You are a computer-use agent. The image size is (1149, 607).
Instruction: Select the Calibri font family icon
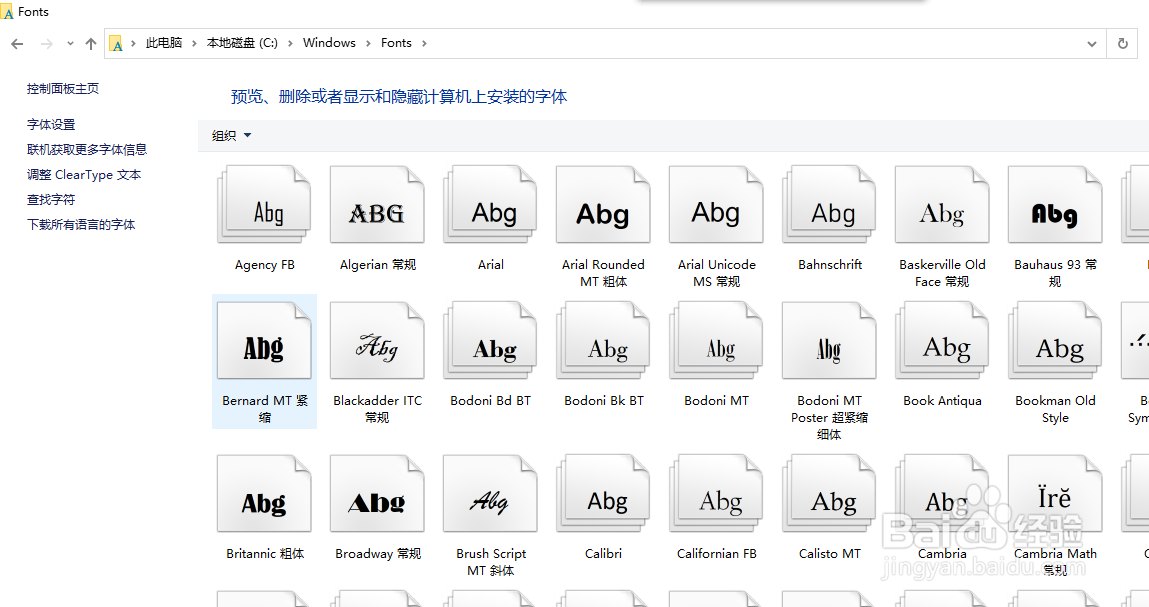click(603, 494)
